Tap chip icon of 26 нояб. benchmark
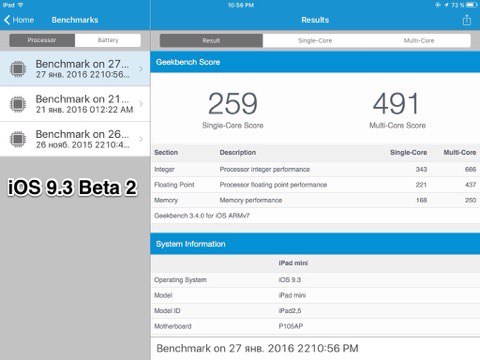The width and height of the screenshot is (480, 360). (x=18, y=139)
